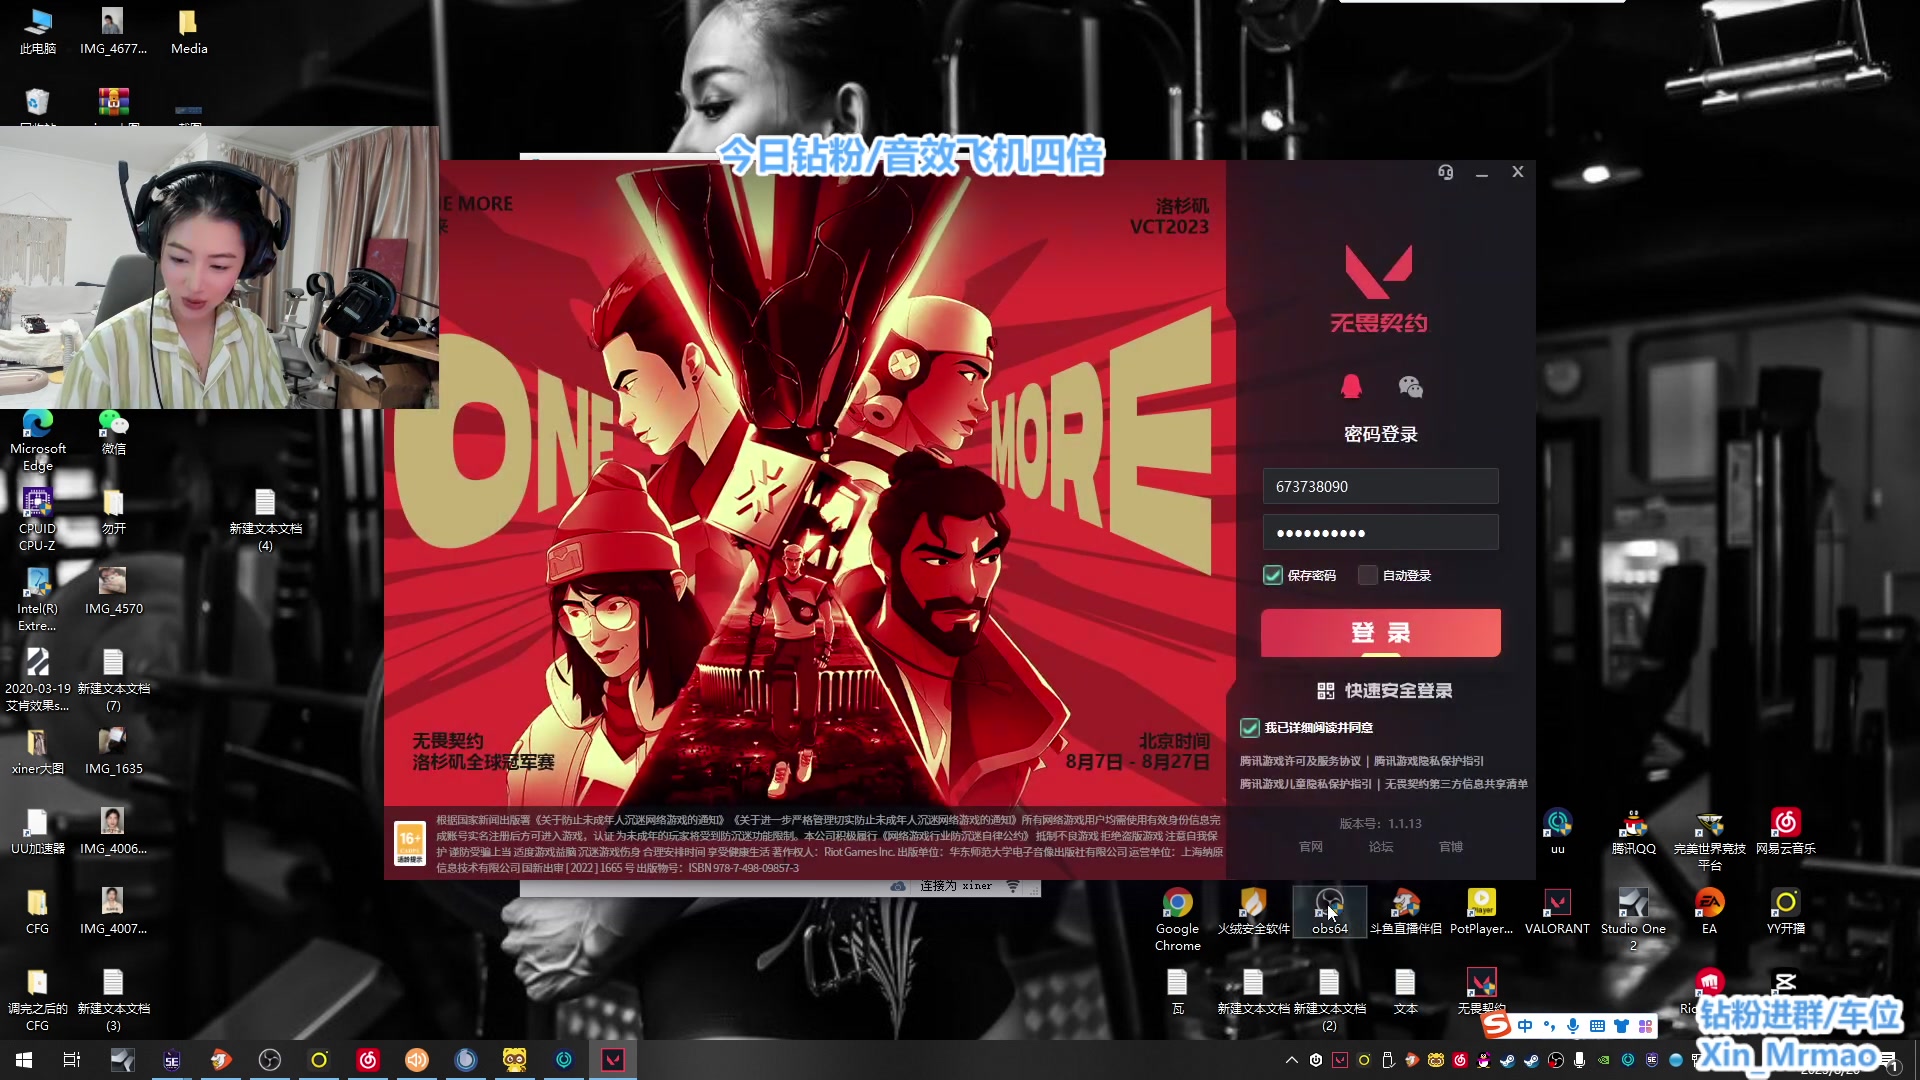1920x1080 pixels.
Task: Visit the 官博 link in launcher
Action: coord(1450,846)
